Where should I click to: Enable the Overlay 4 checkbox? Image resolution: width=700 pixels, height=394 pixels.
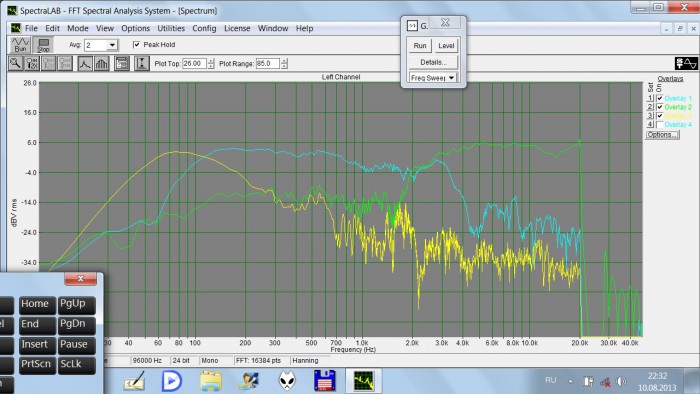point(659,124)
